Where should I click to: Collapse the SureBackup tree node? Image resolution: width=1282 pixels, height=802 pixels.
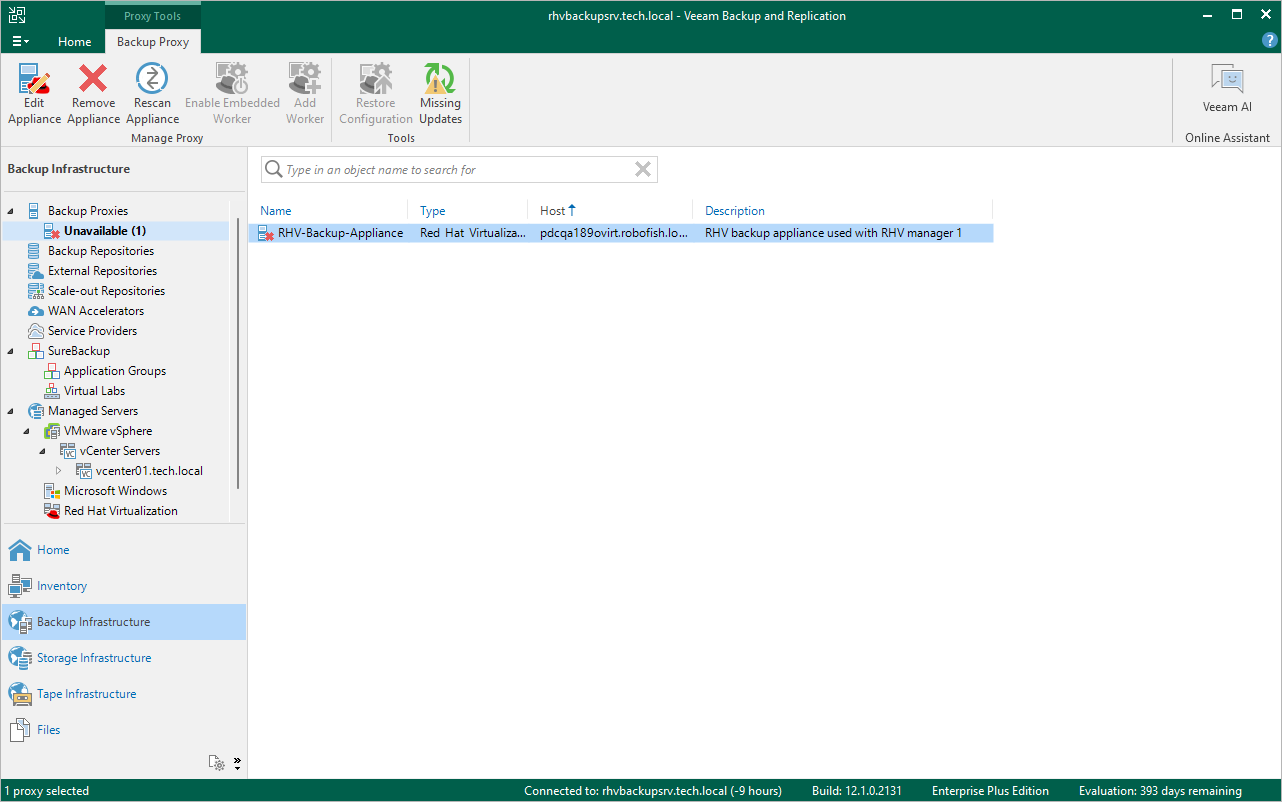pos(11,351)
